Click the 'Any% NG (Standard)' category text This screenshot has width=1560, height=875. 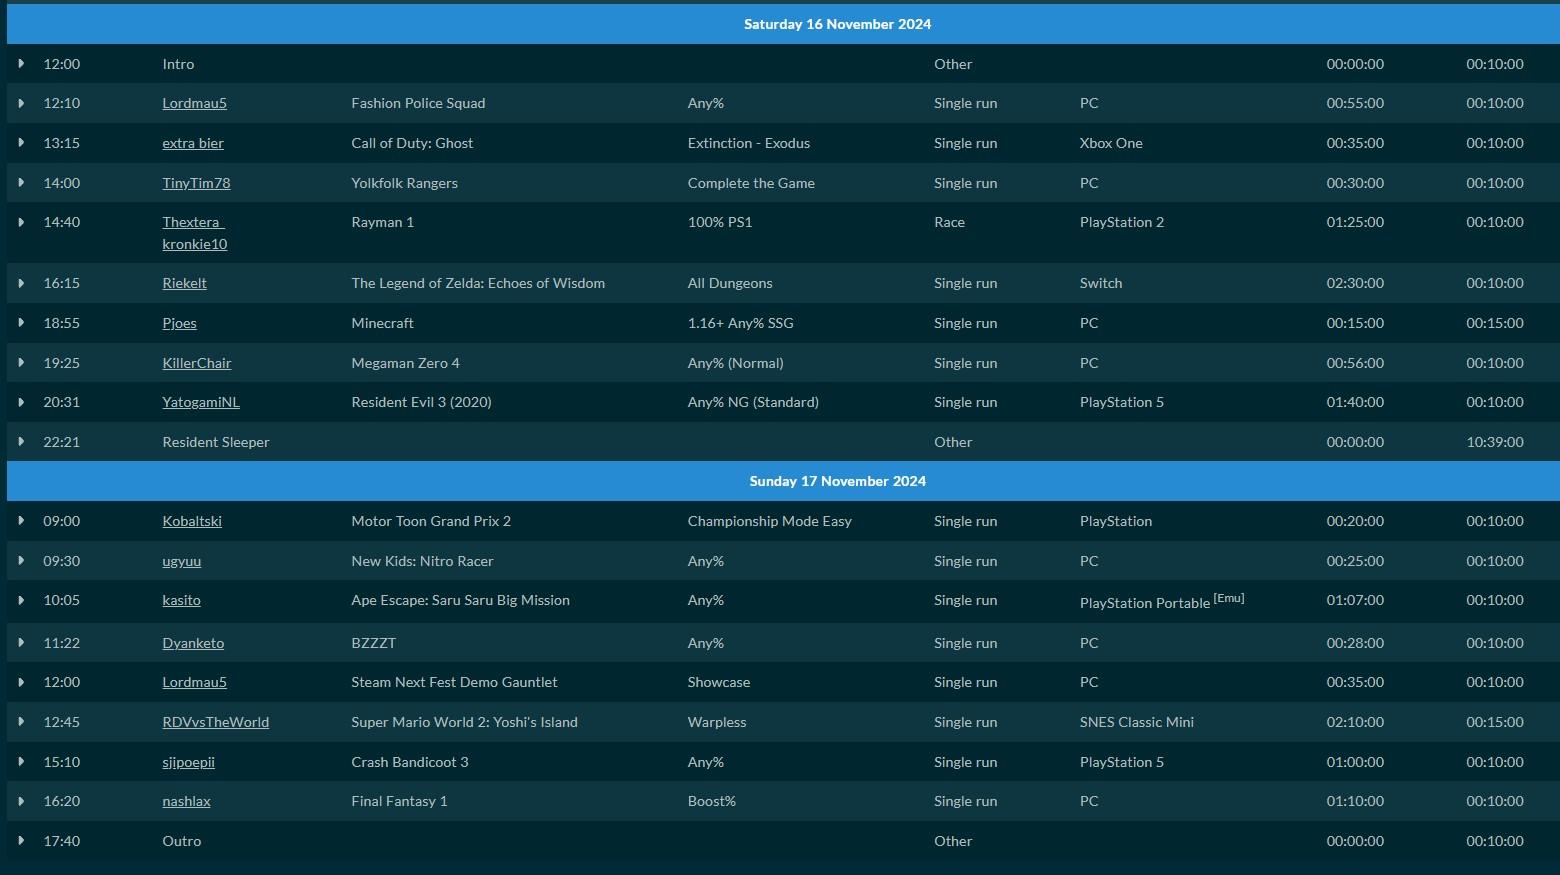tap(753, 402)
